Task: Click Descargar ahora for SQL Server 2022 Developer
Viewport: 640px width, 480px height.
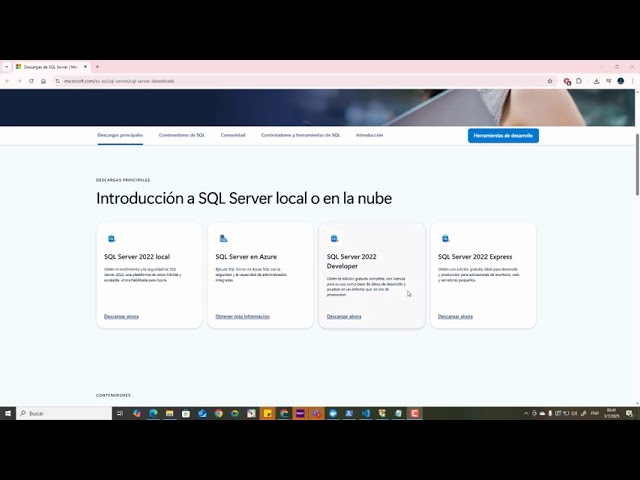Action: [344, 316]
